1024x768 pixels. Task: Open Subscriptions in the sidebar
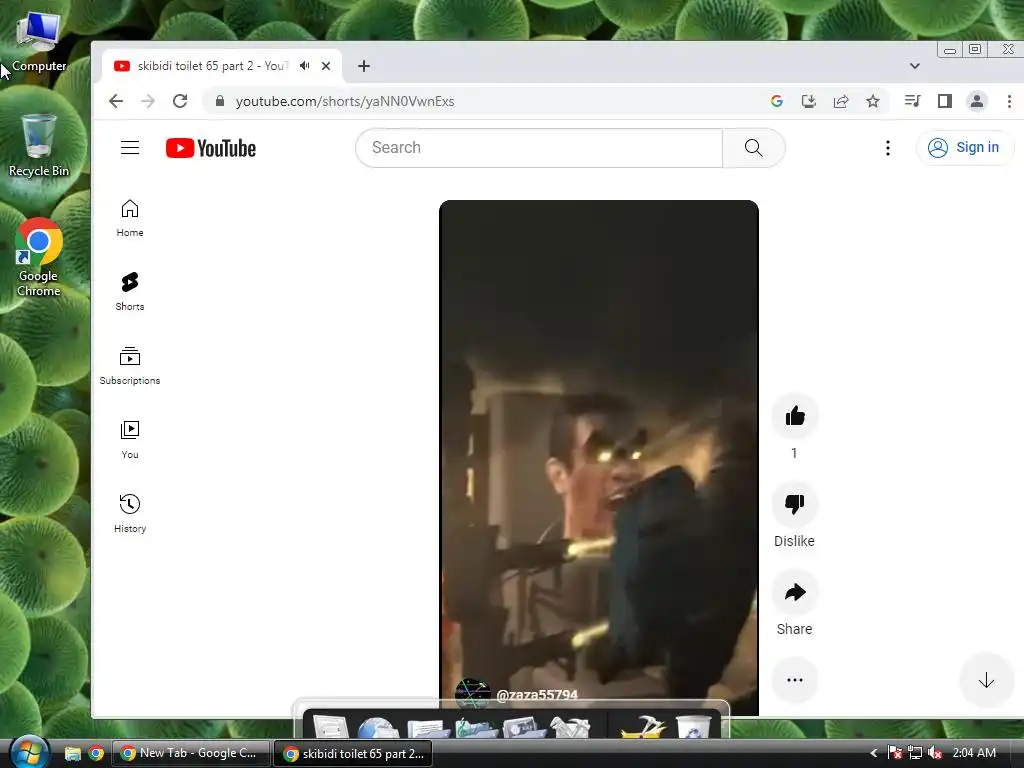tap(130, 366)
